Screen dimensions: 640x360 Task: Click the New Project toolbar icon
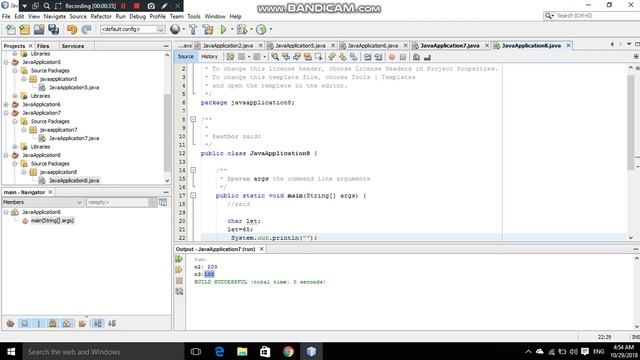[x=24, y=29]
